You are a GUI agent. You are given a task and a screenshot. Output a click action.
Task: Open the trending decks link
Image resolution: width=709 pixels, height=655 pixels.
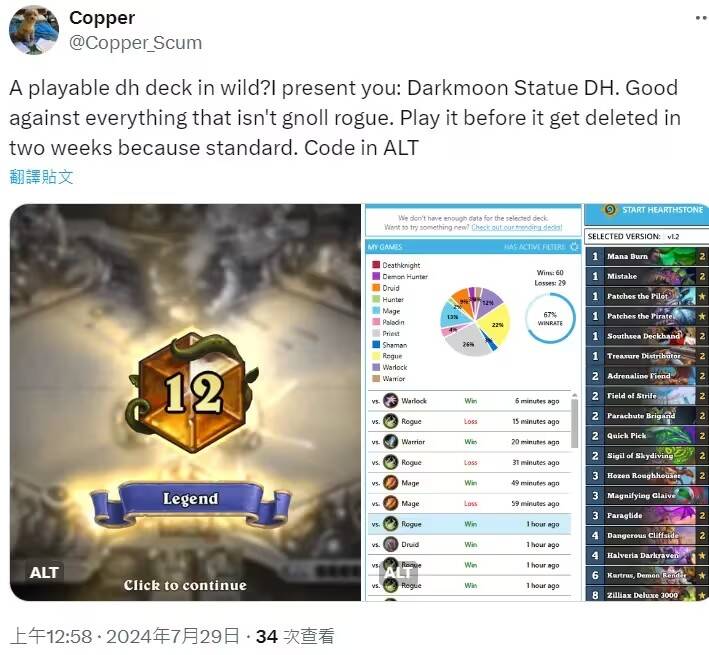(x=516, y=227)
